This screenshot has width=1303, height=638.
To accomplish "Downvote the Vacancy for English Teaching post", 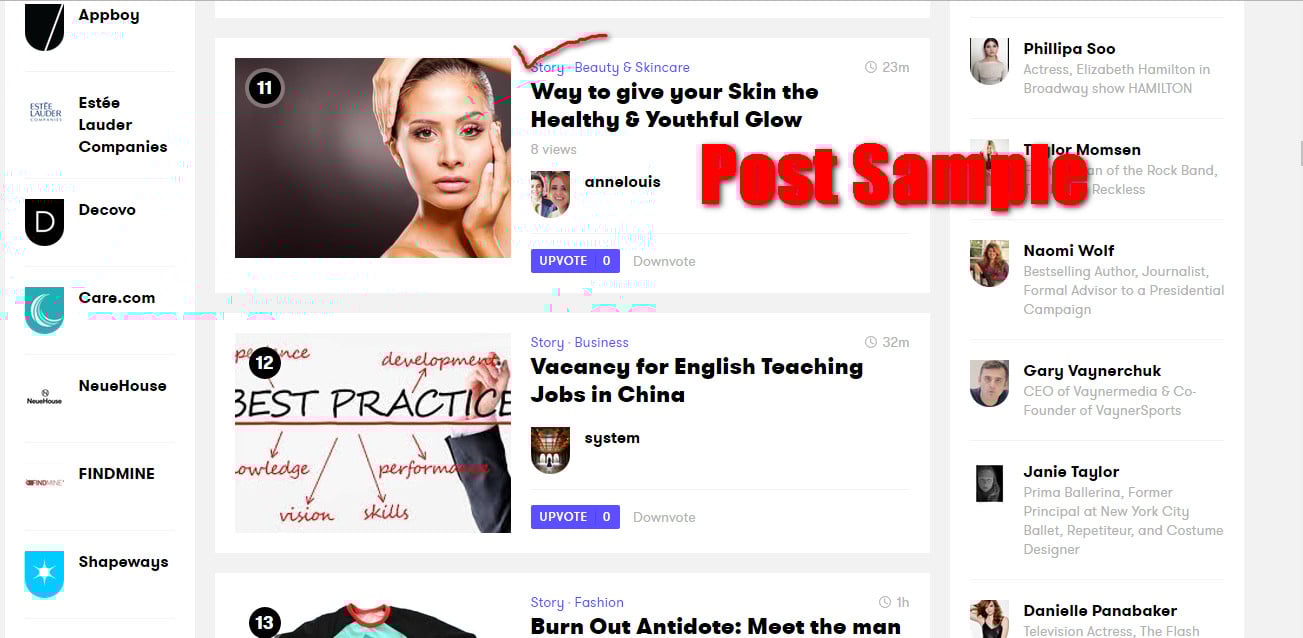I will coord(664,517).
